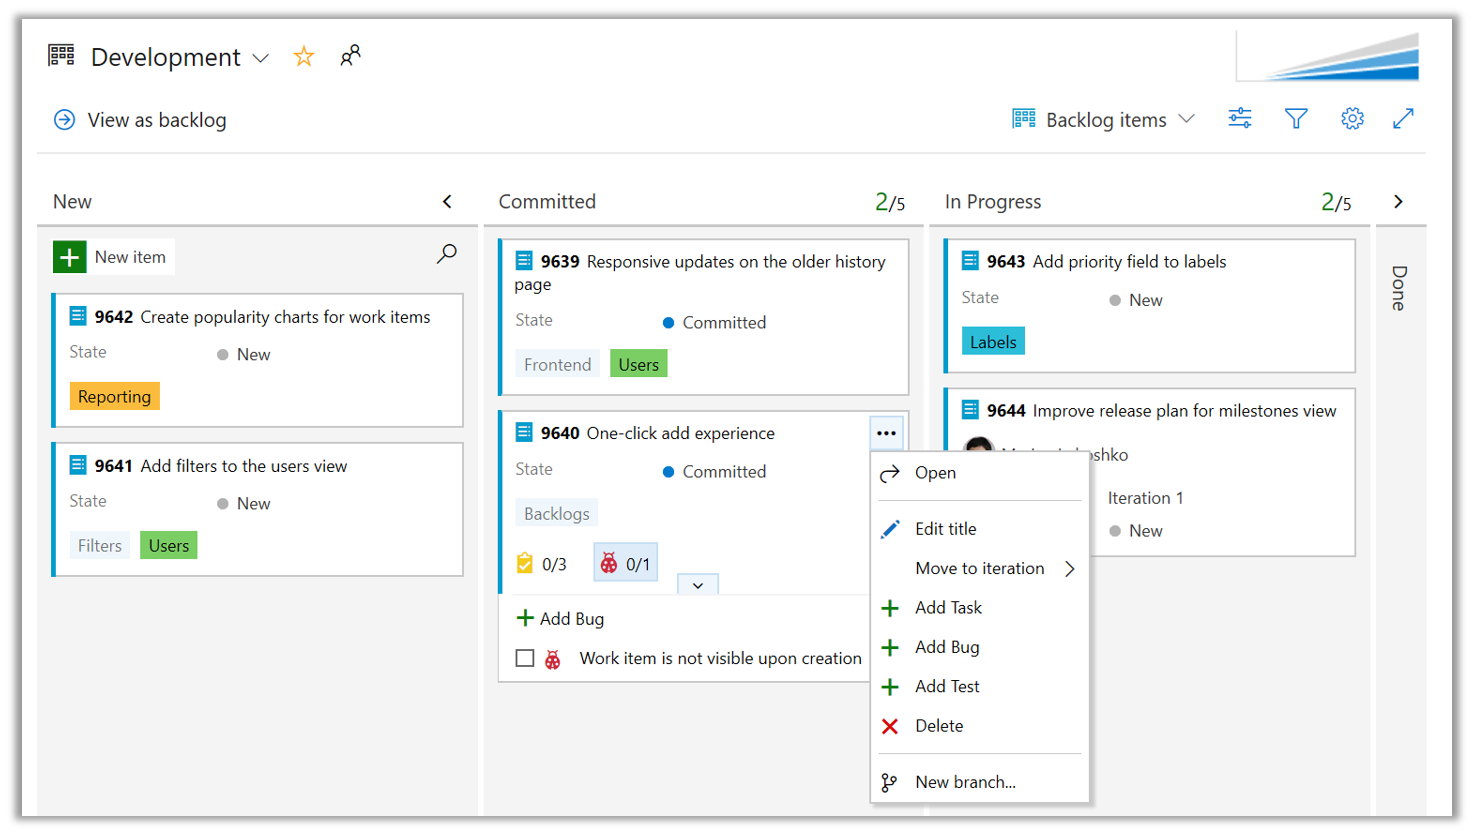Enter full screen mode with expand icon
This screenshot has height=833, width=1478.
point(1403,119)
